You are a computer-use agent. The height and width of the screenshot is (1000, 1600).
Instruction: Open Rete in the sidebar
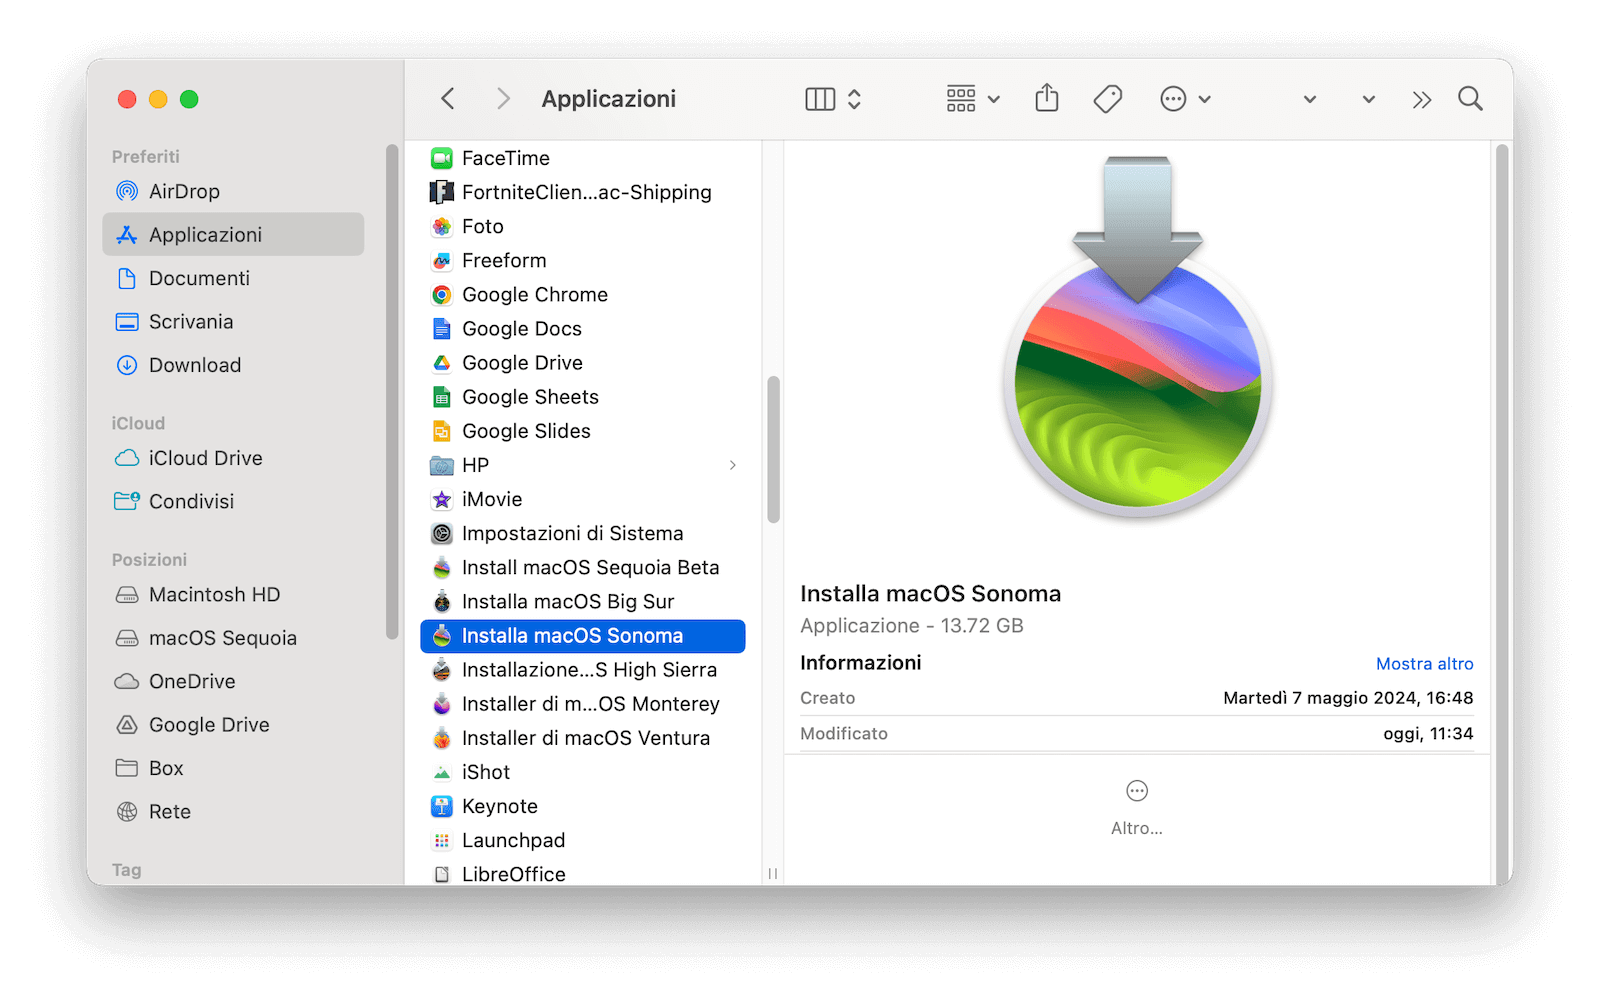(x=233, y=812)
